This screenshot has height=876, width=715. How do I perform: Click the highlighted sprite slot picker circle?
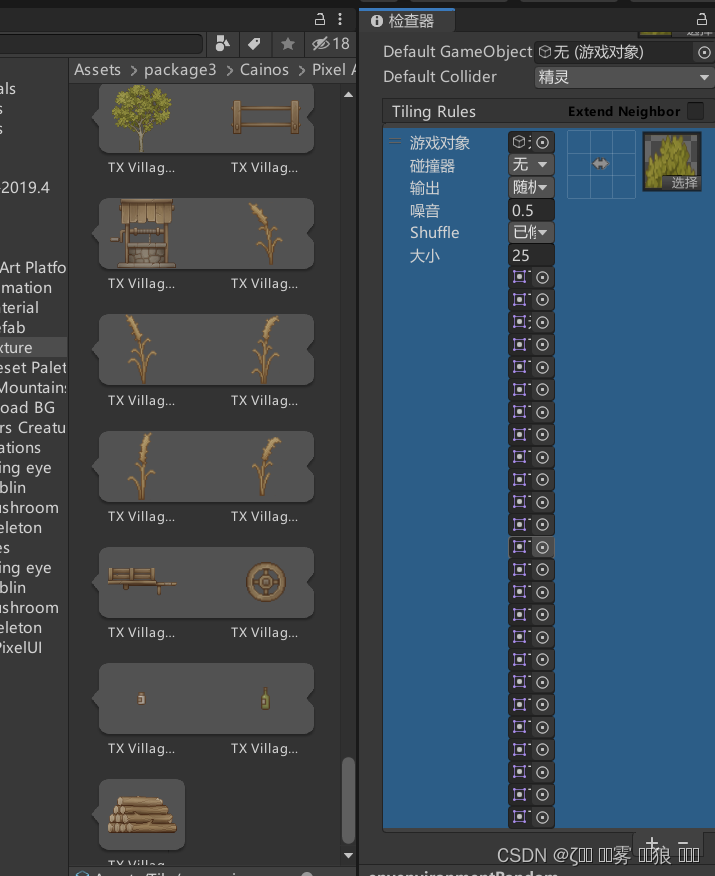542,548
